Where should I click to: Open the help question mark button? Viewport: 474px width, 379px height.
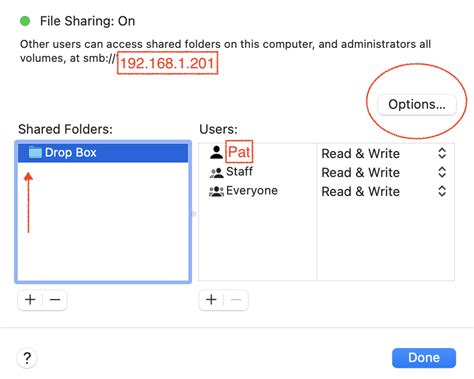pos(27,358)
